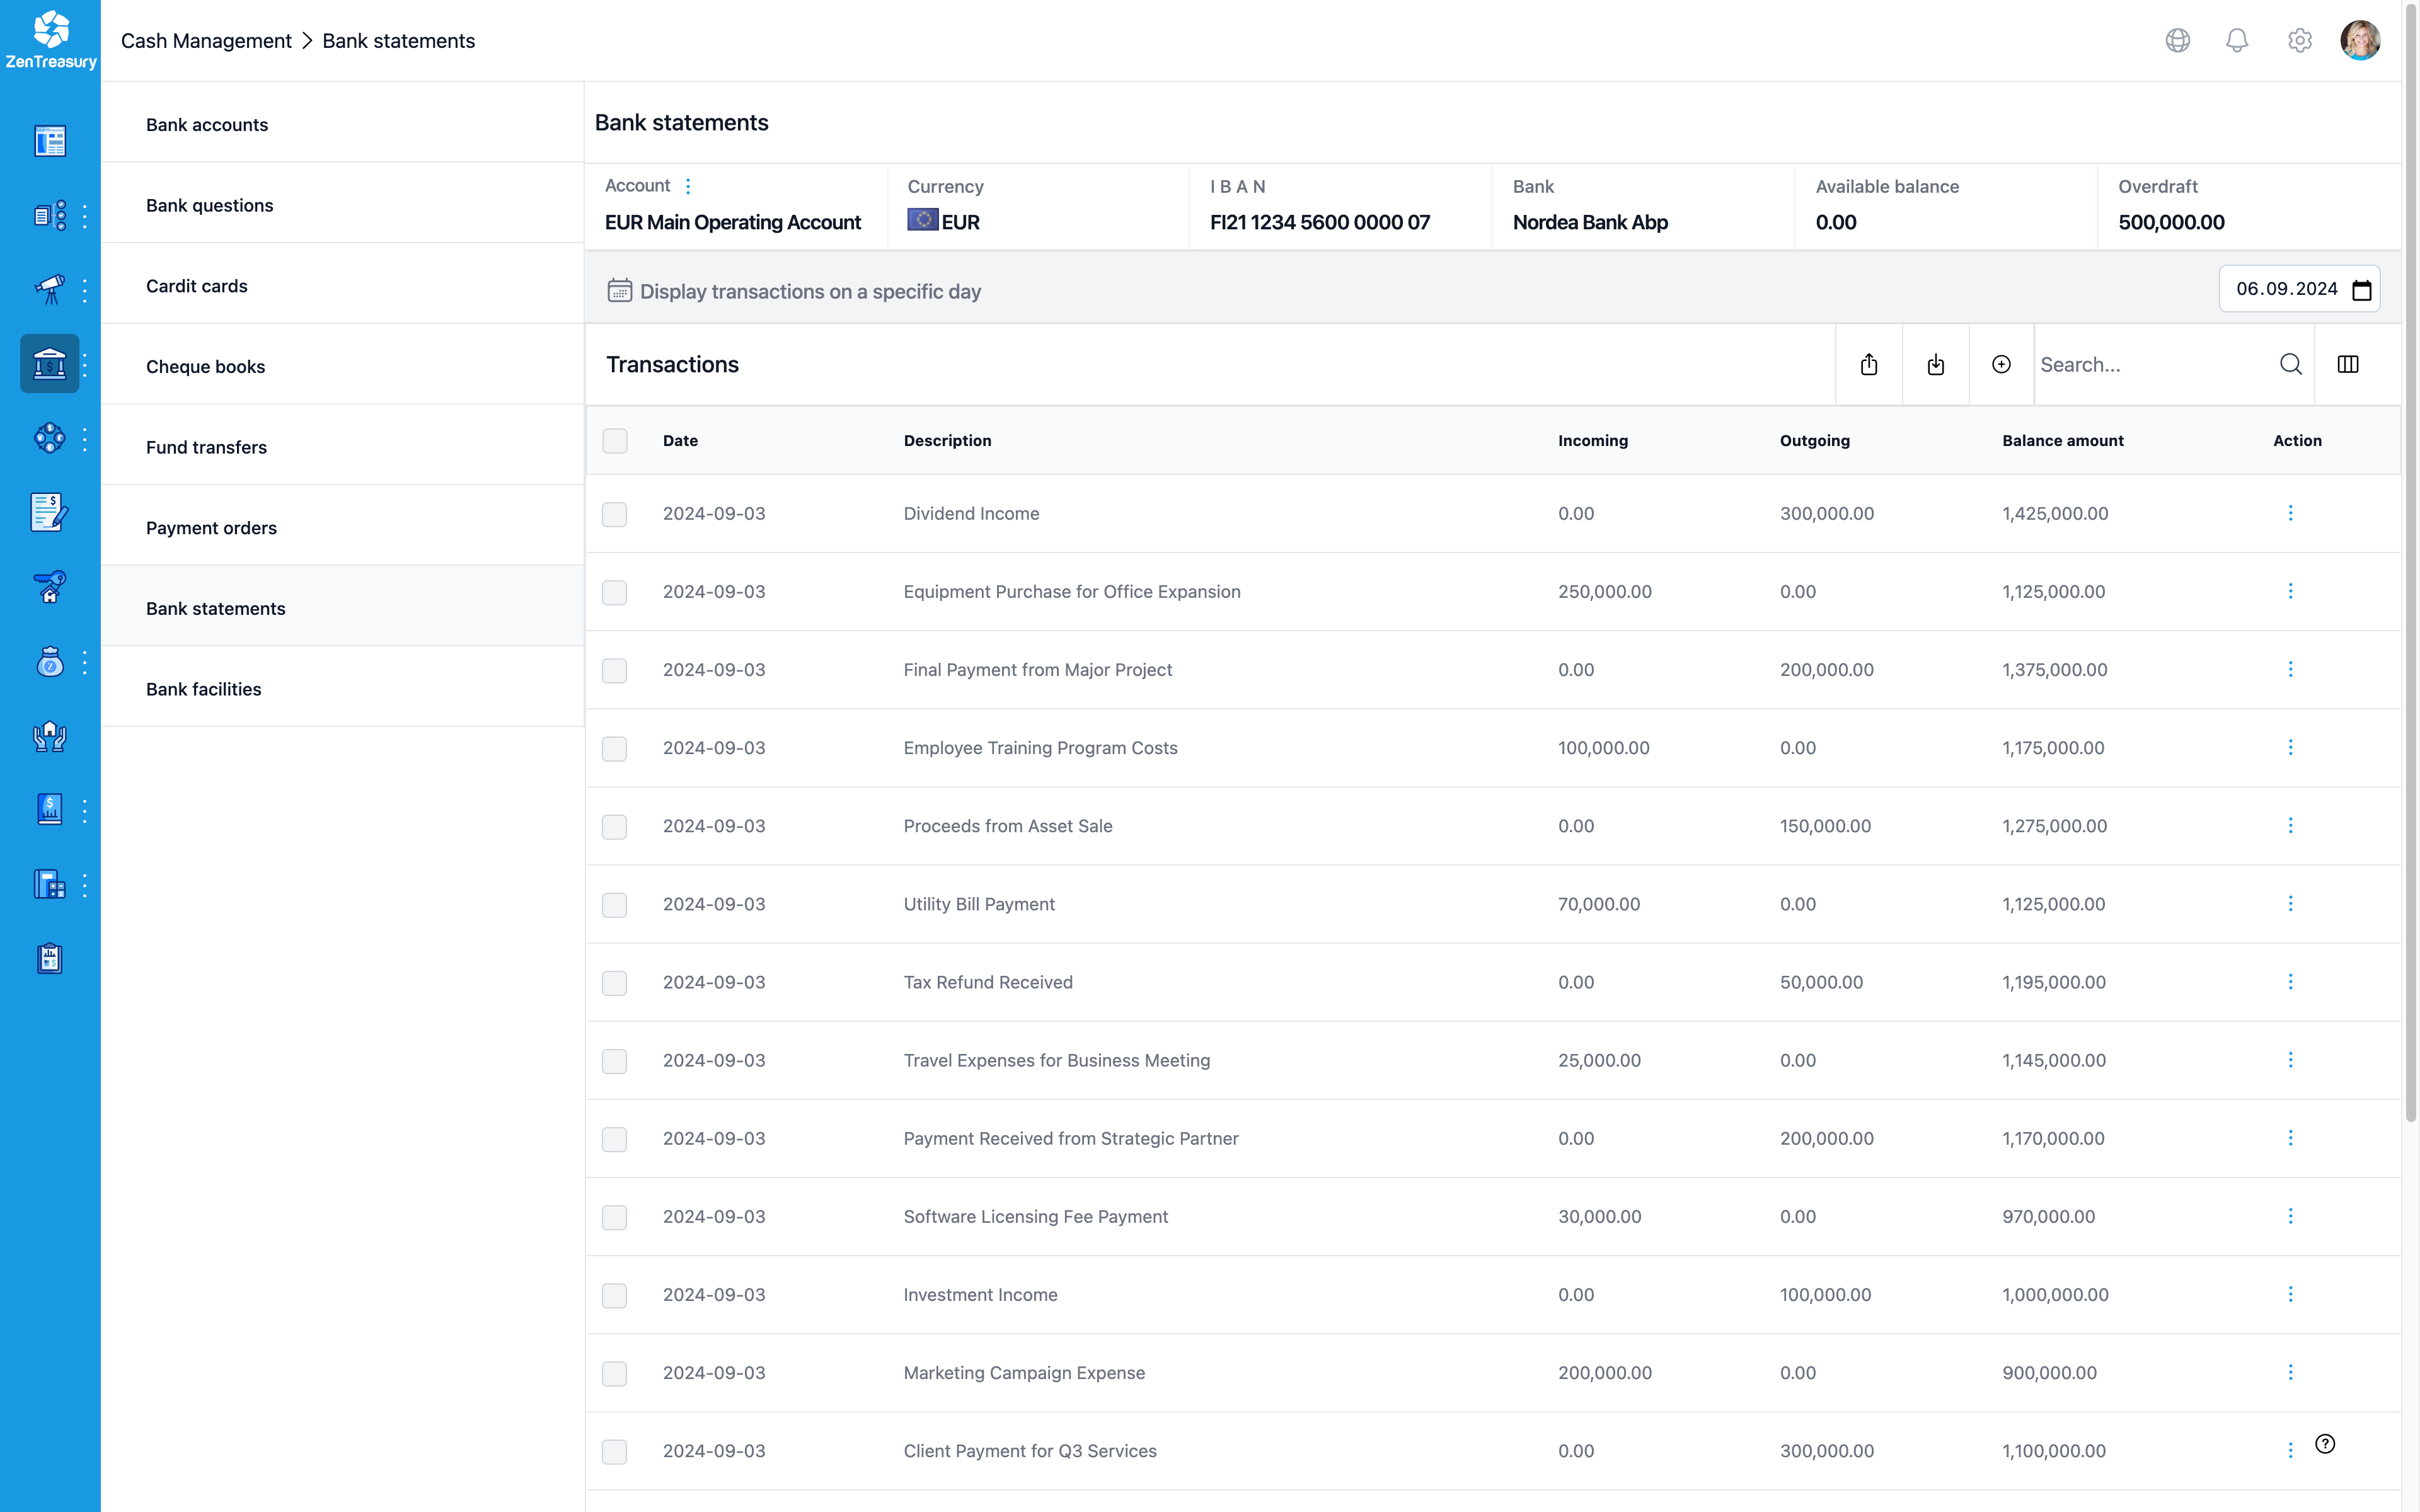2420x1512 pixels.
Task: Click the Cash Management breadcrumb link
Action: pos(206,41)
